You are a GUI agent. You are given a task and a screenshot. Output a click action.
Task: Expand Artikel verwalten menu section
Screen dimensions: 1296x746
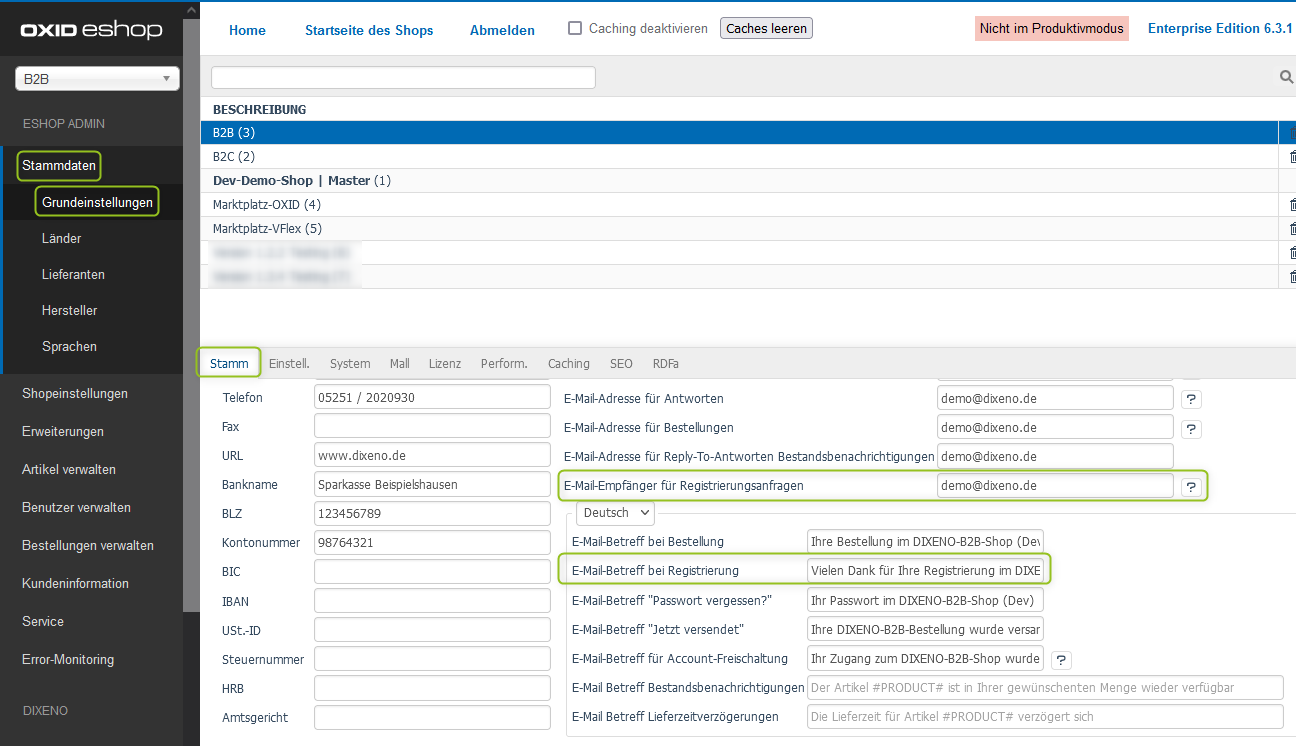69,469
